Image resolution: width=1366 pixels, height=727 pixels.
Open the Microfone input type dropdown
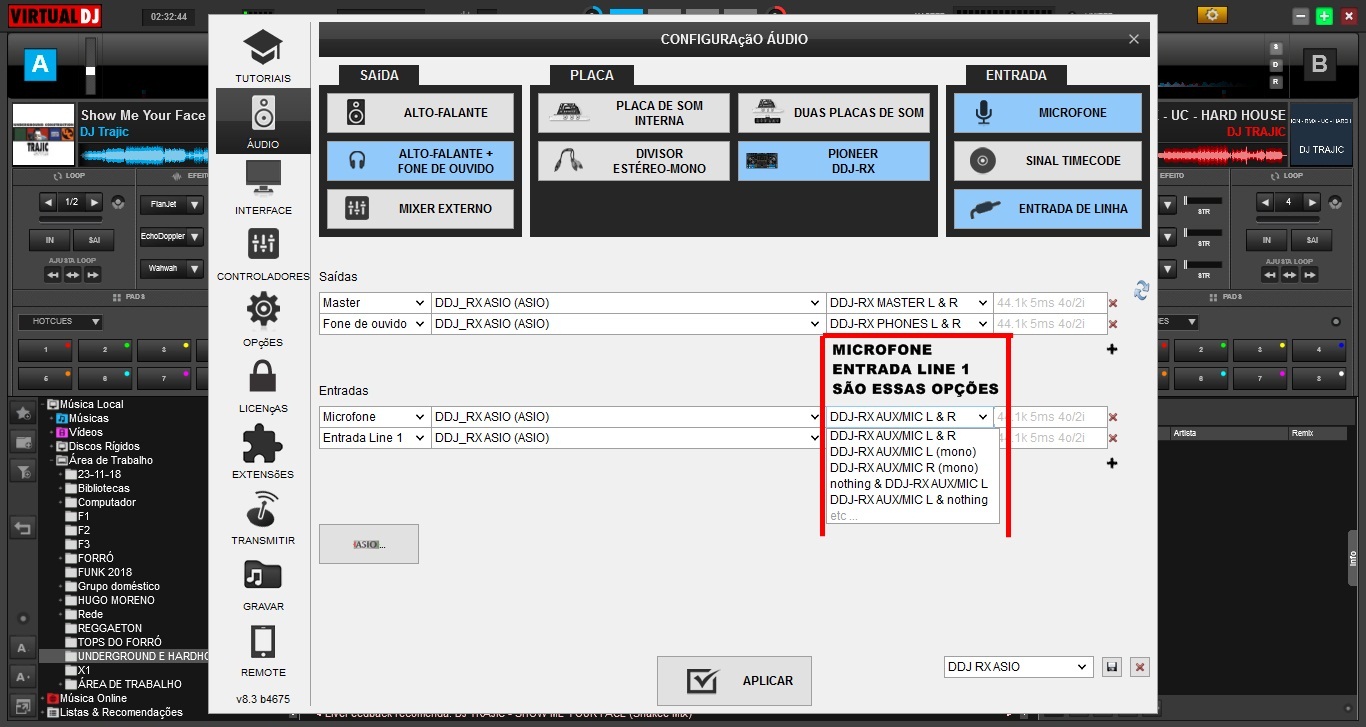point(374,417)
